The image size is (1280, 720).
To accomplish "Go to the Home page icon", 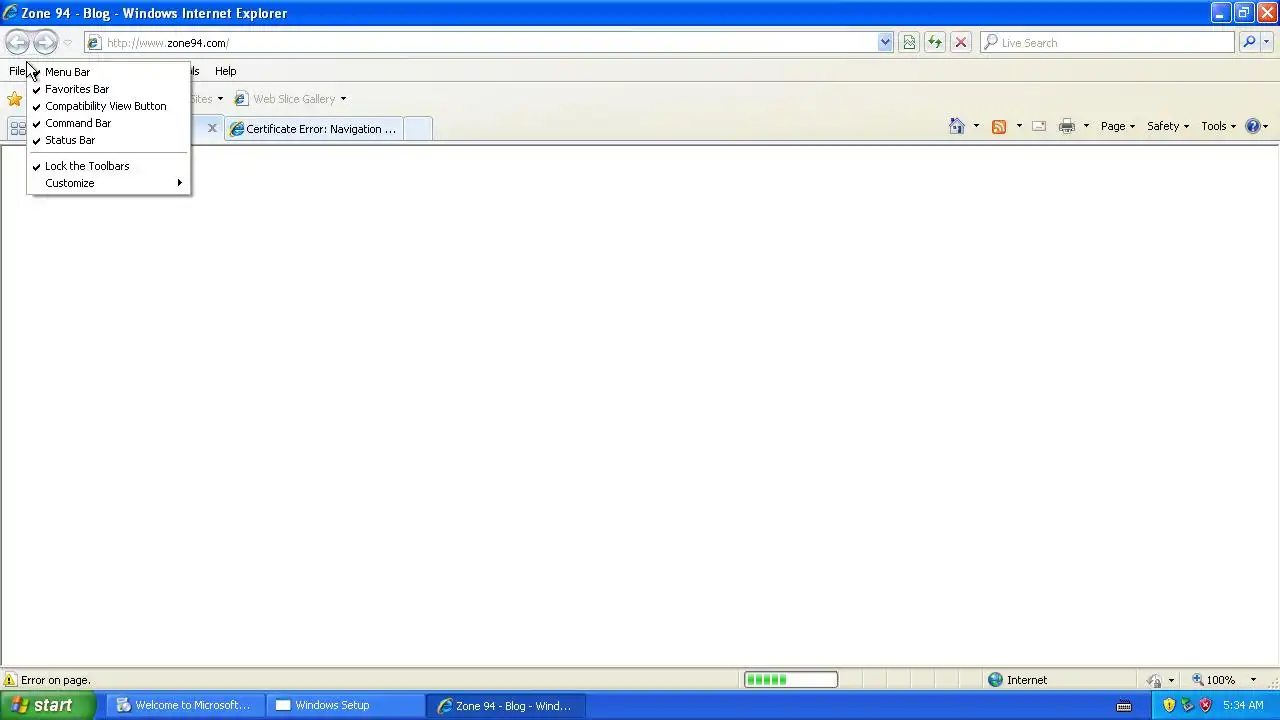I will 957,126.
